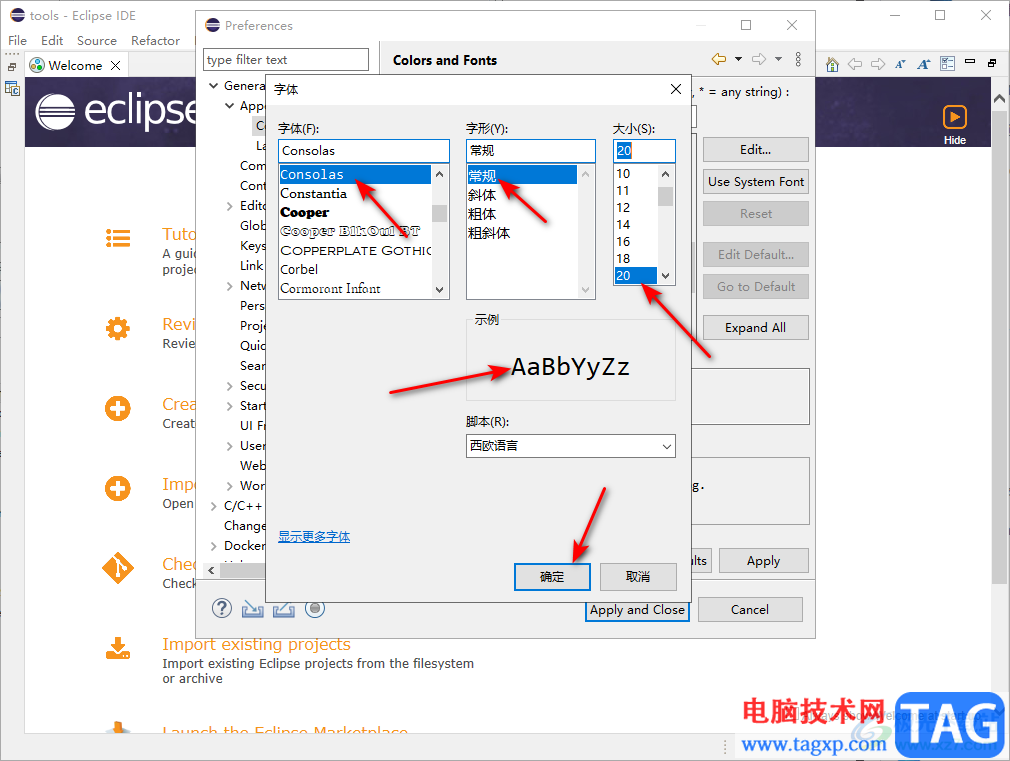Close the Welcome tab with its X

click(x=115, y=65)
